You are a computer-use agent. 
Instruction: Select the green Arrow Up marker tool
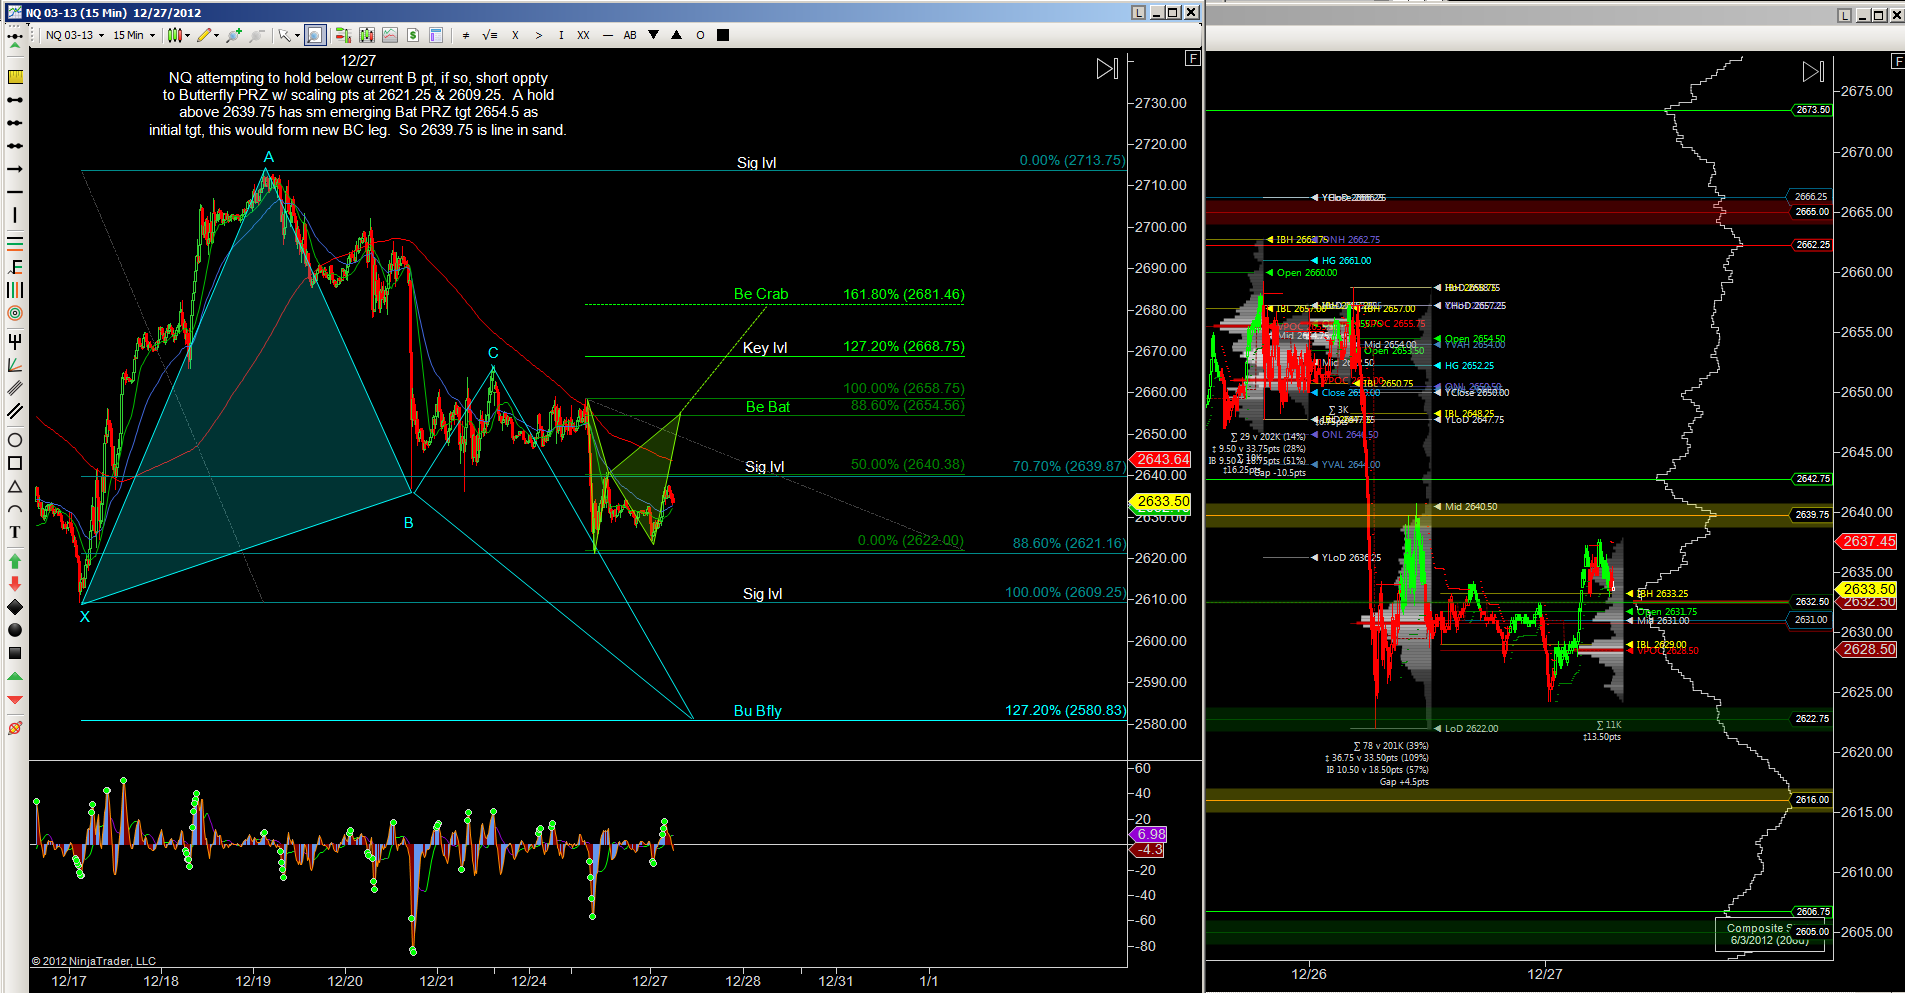click(15, 562)
